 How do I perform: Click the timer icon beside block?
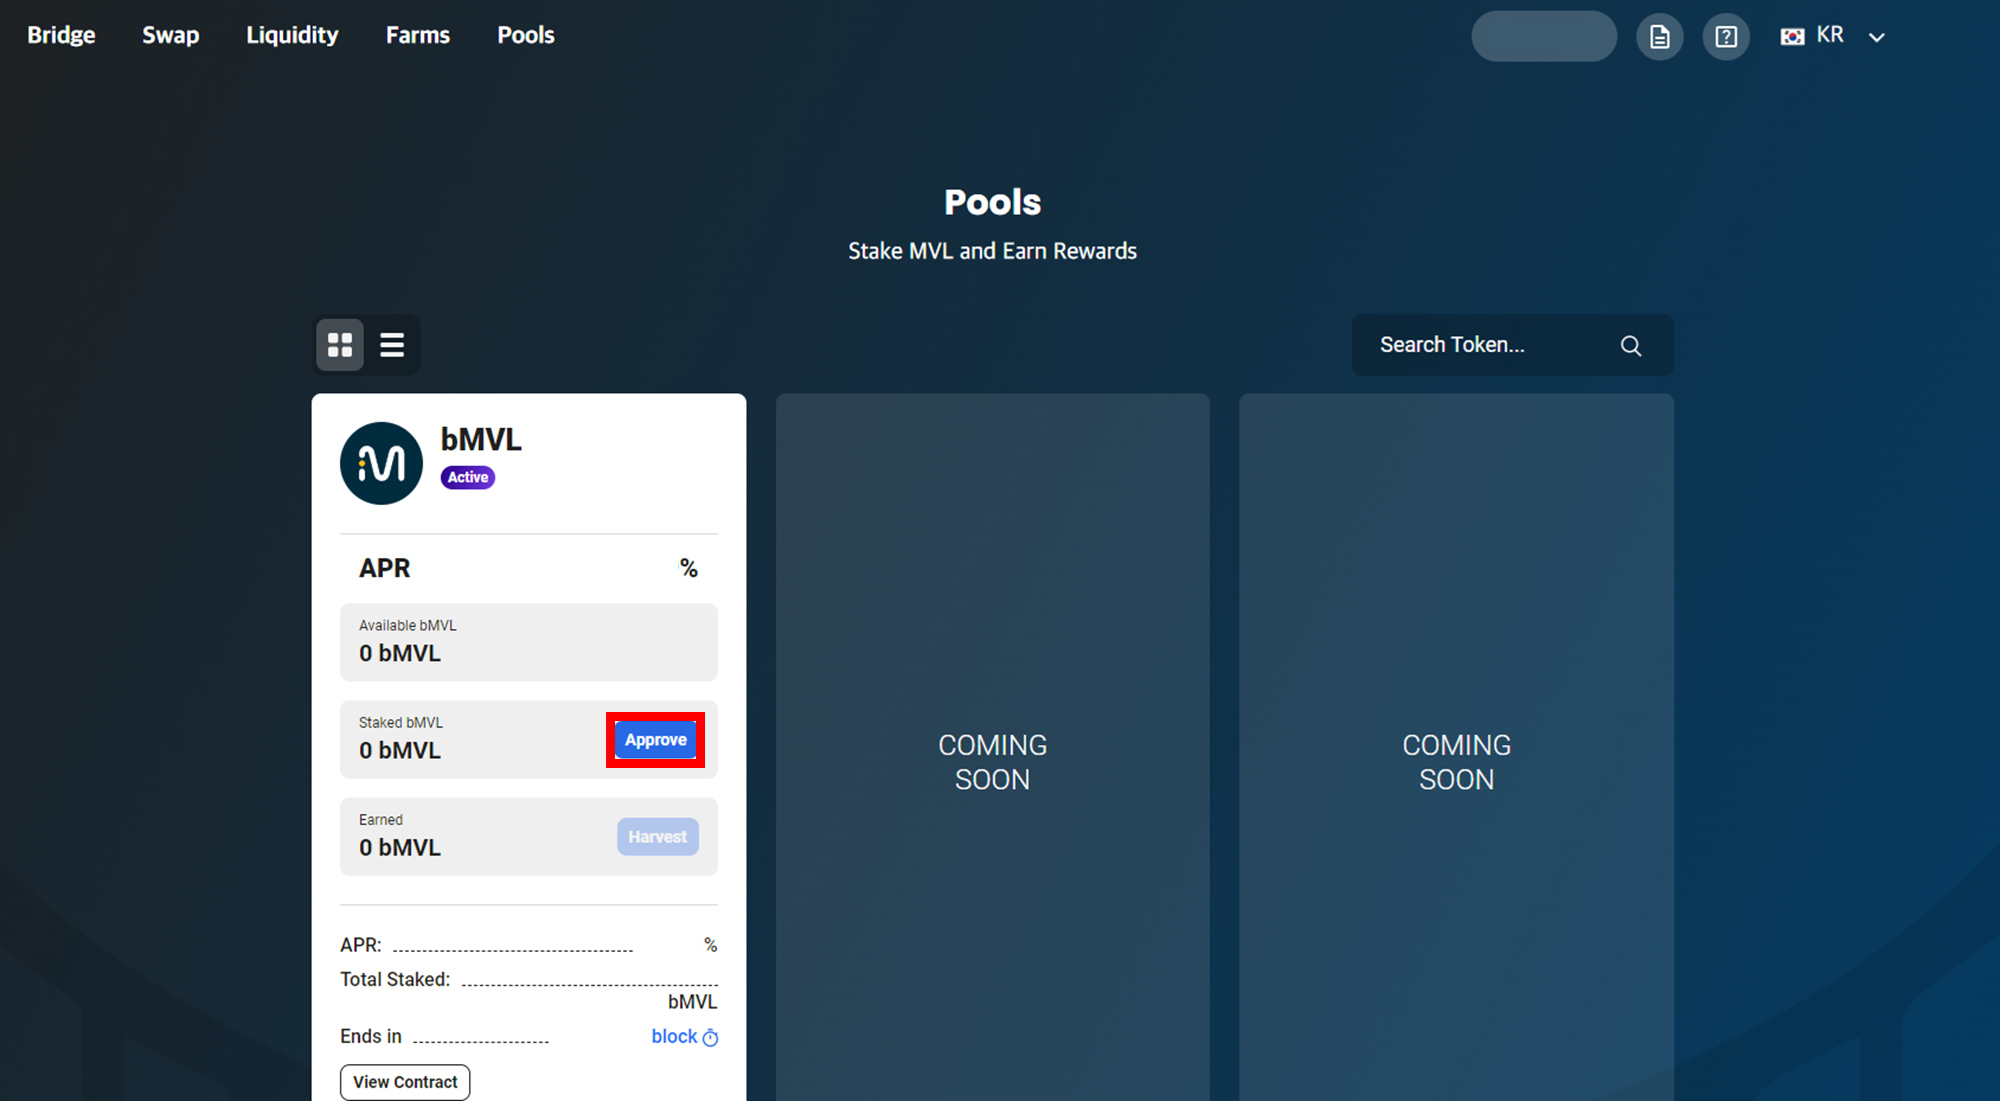(x=710, y=1038)
